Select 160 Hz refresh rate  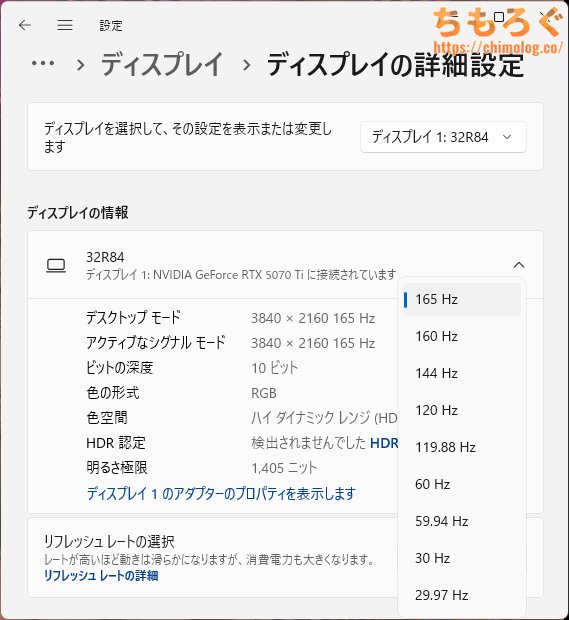pyautogui.click(x=462, y=336)
